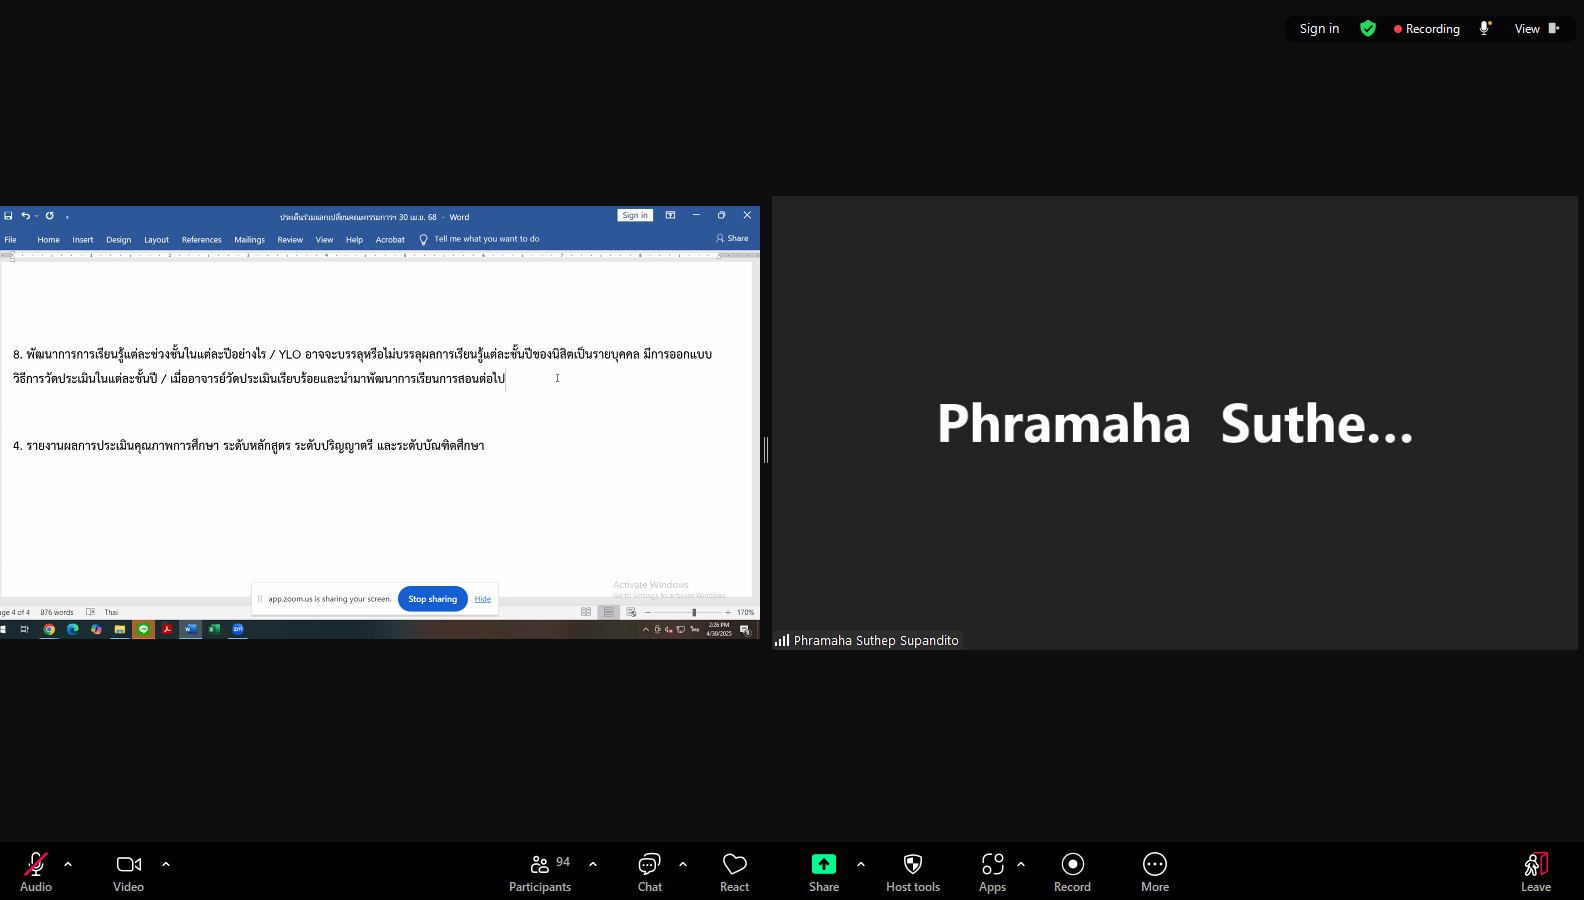Adjust the Word zoom slider handle
This screenshot has width=1584, height=900.
point(694,612)
